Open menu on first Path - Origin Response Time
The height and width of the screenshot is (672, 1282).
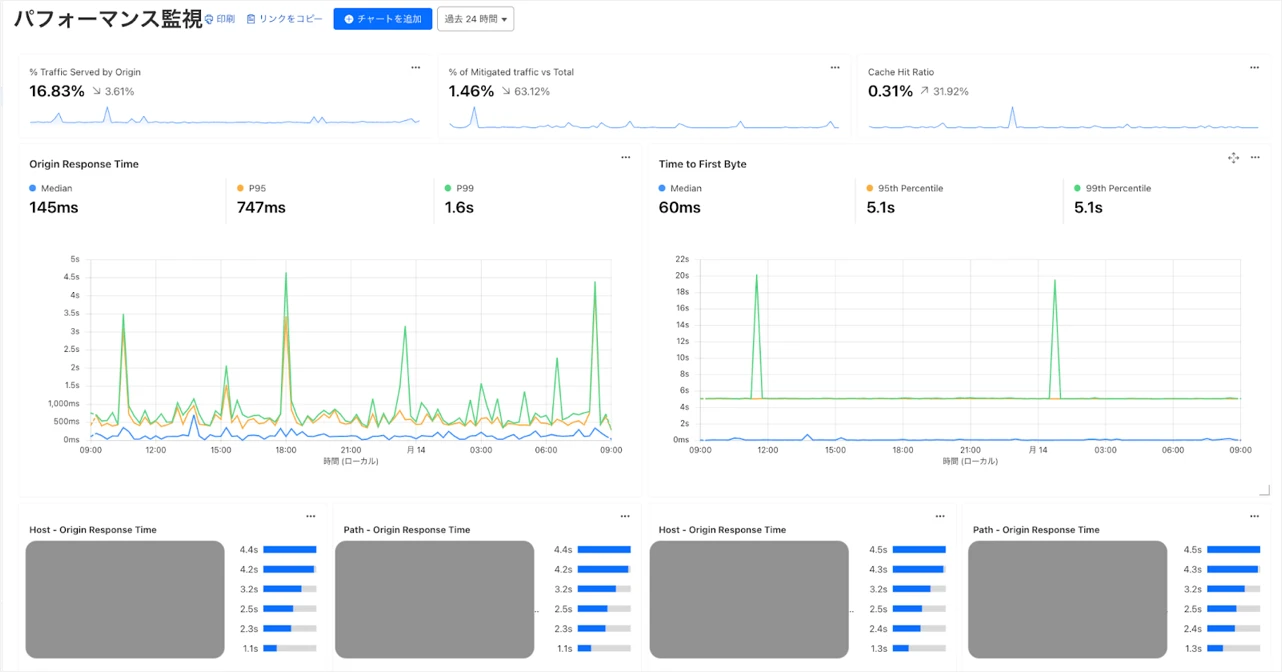pyautogui.click(x=625, y=516)
